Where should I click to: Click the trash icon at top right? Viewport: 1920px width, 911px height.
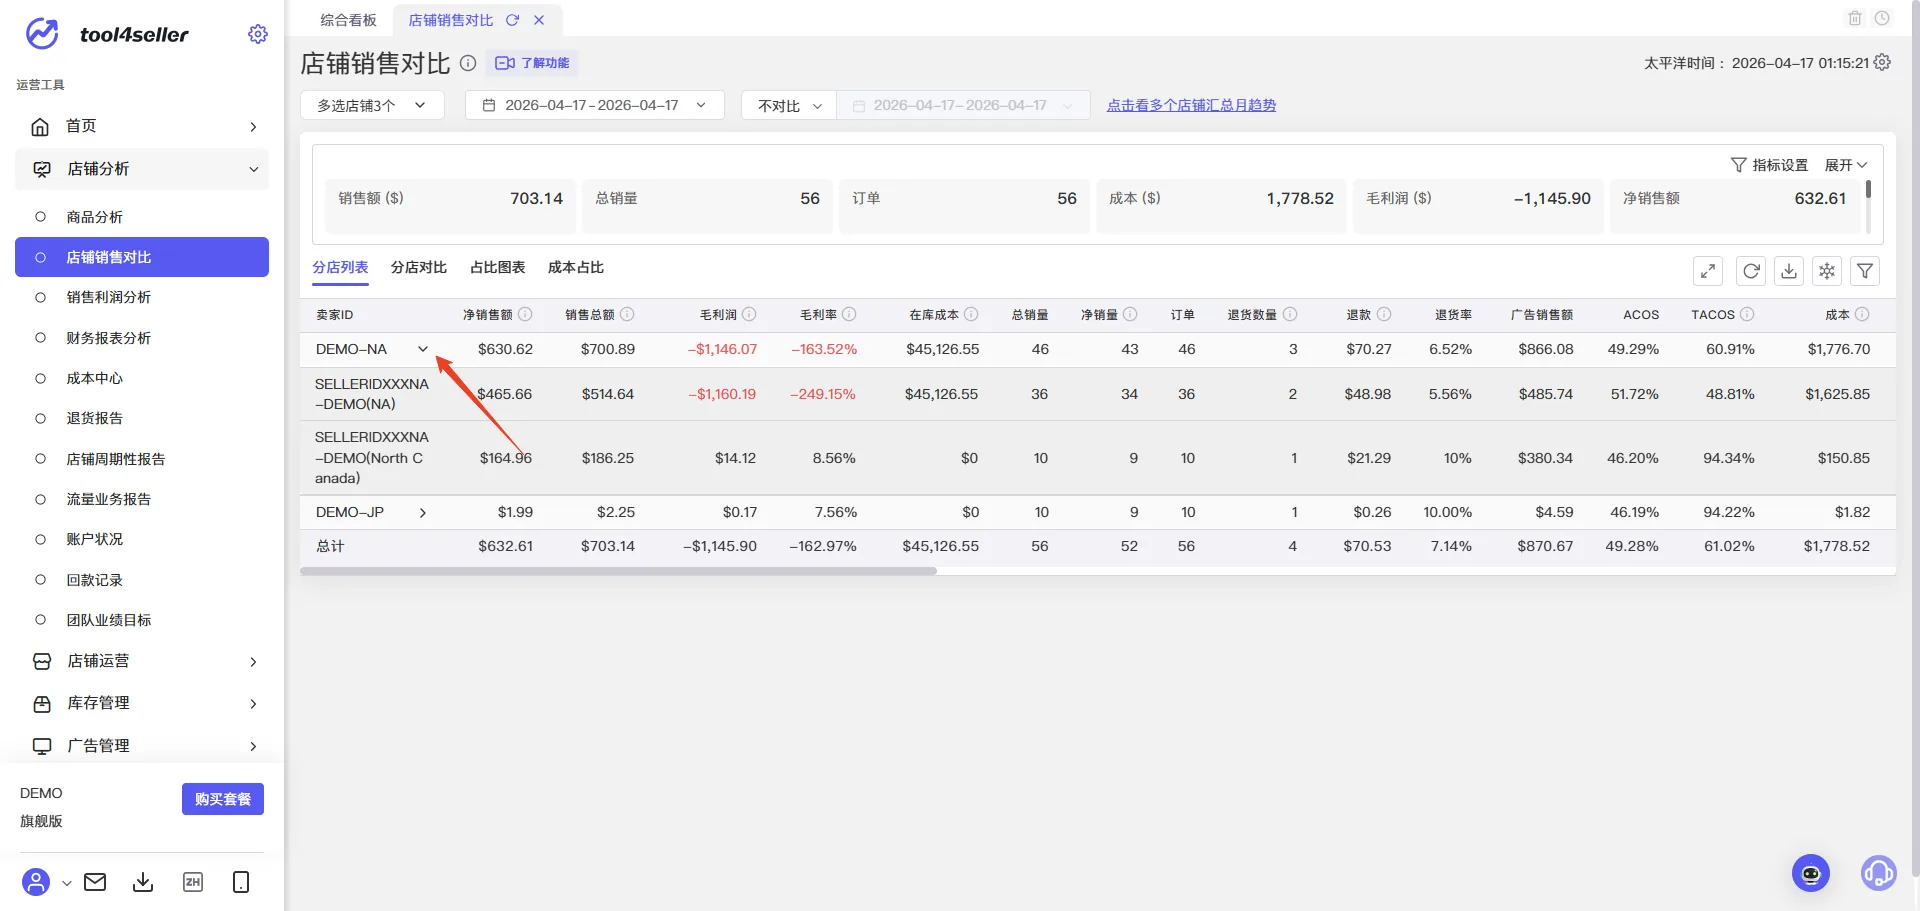tap(1855, 18)
